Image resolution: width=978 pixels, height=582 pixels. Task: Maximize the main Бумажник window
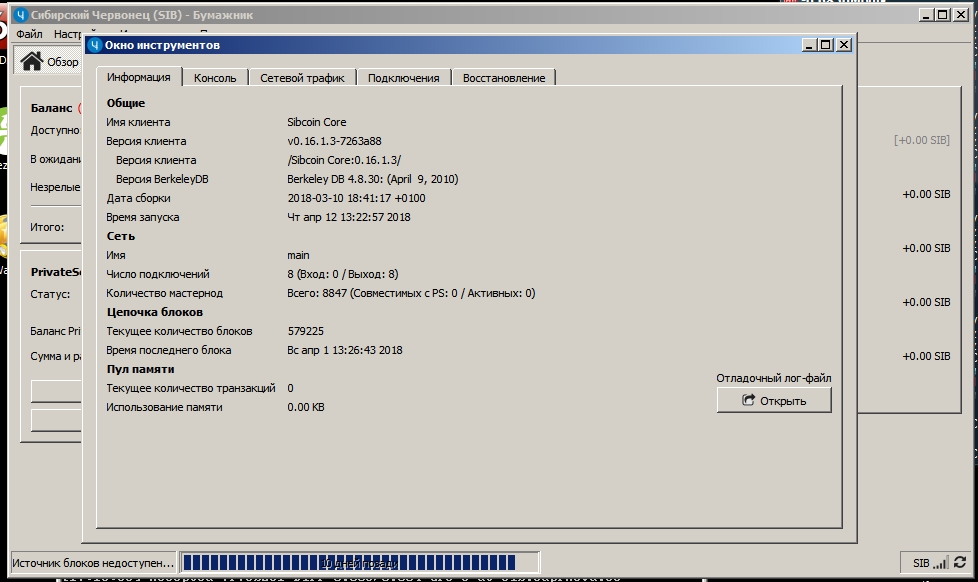pyautogui.click(x=943, y=15)
